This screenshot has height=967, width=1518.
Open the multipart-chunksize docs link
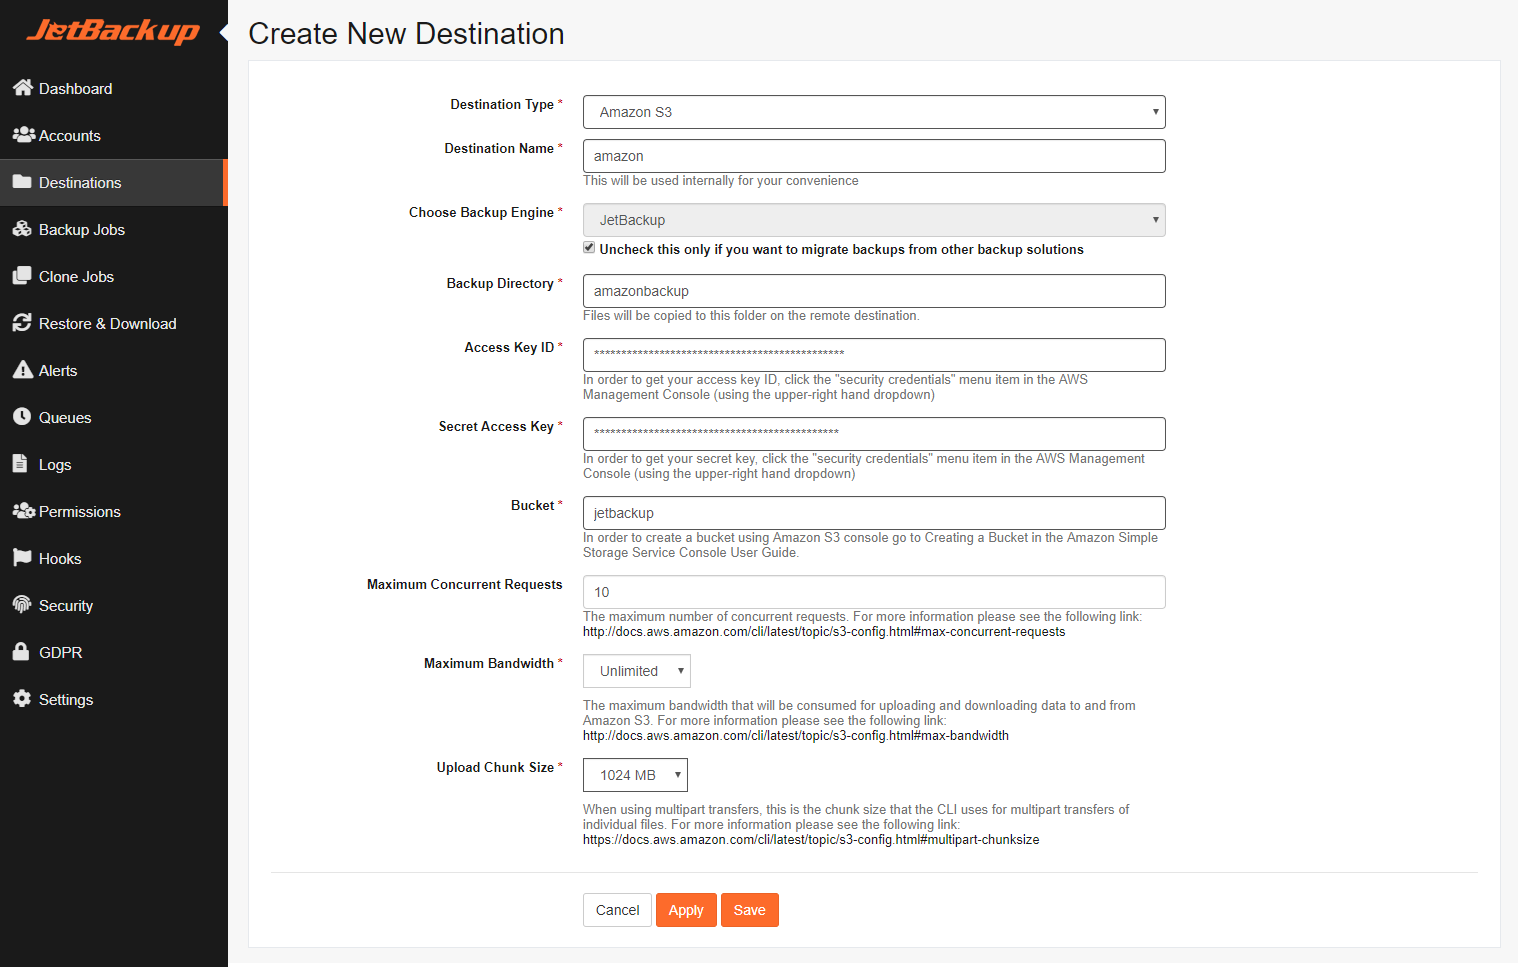(x=811, y=840)
